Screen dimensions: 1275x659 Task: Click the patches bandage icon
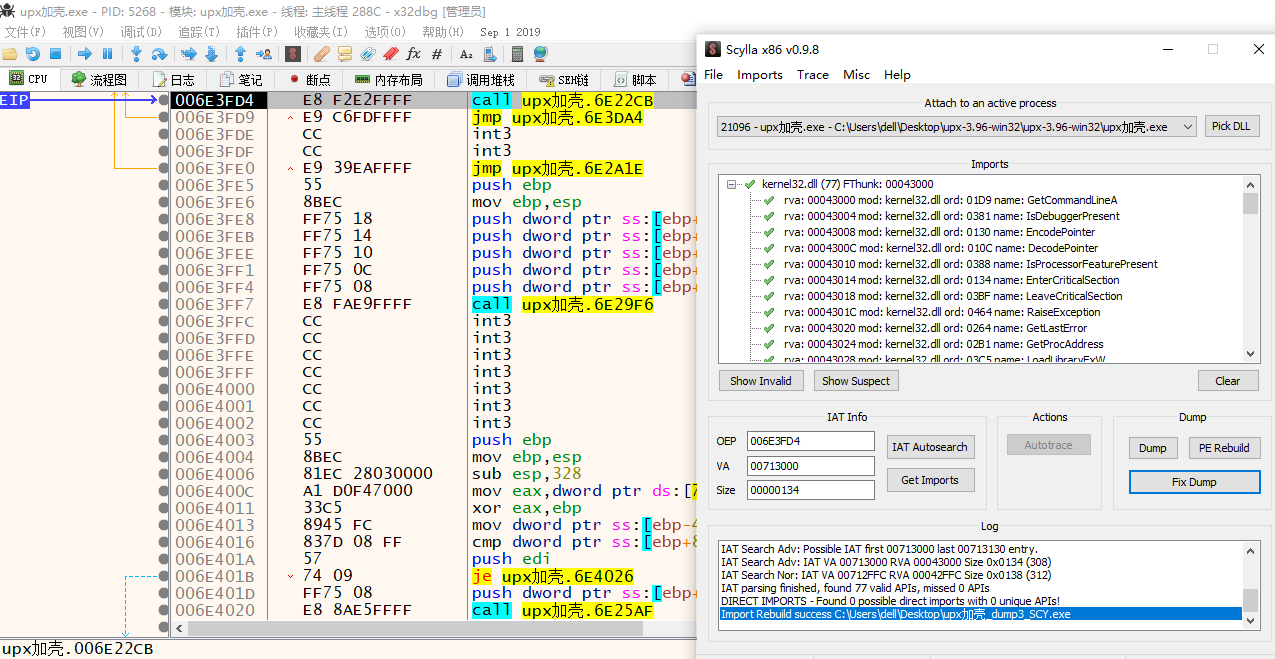click(321, 54)
